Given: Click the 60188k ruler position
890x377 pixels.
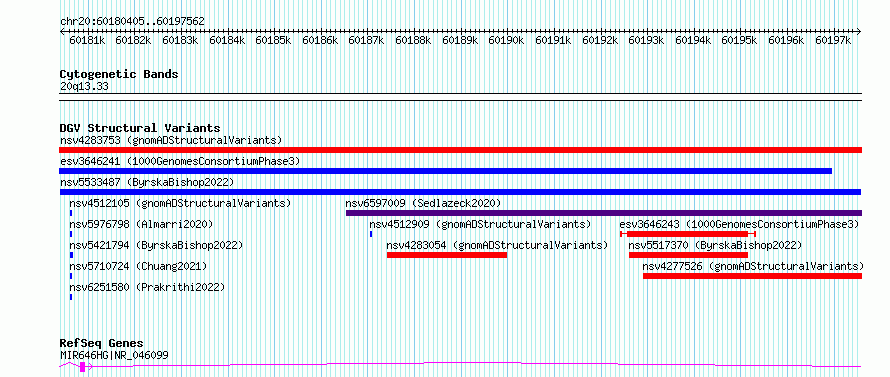Looking at the screenshot, I should (x=413, y=40).
